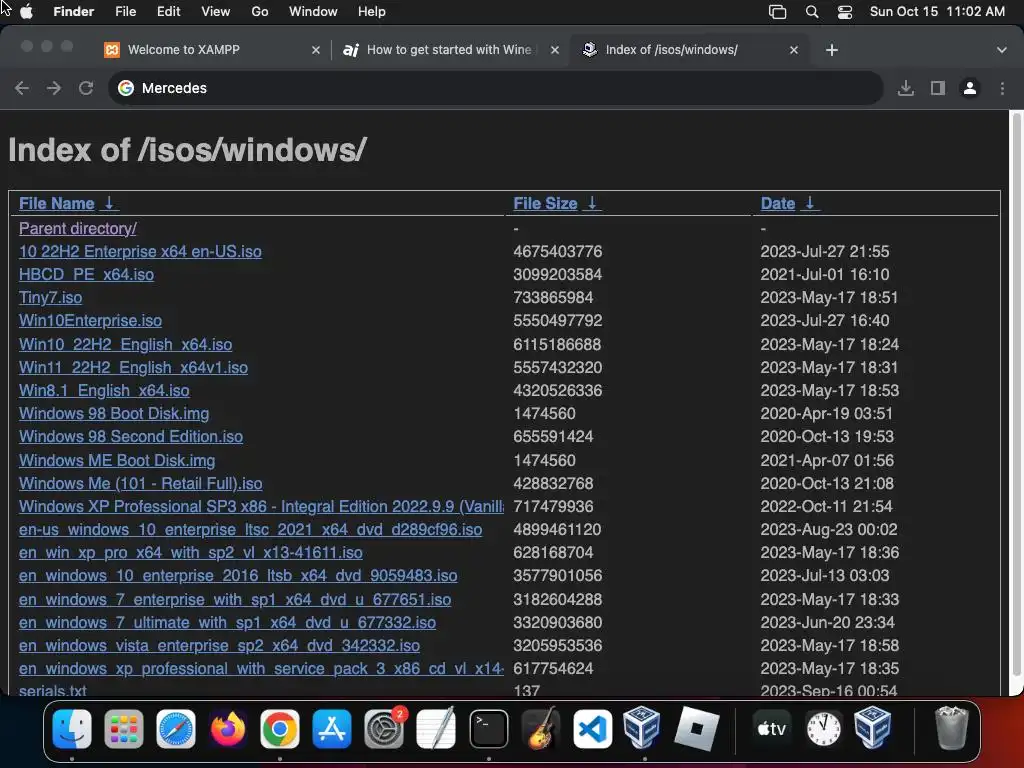
Task: Open Terminal from the dock
Action: [488, 728]
